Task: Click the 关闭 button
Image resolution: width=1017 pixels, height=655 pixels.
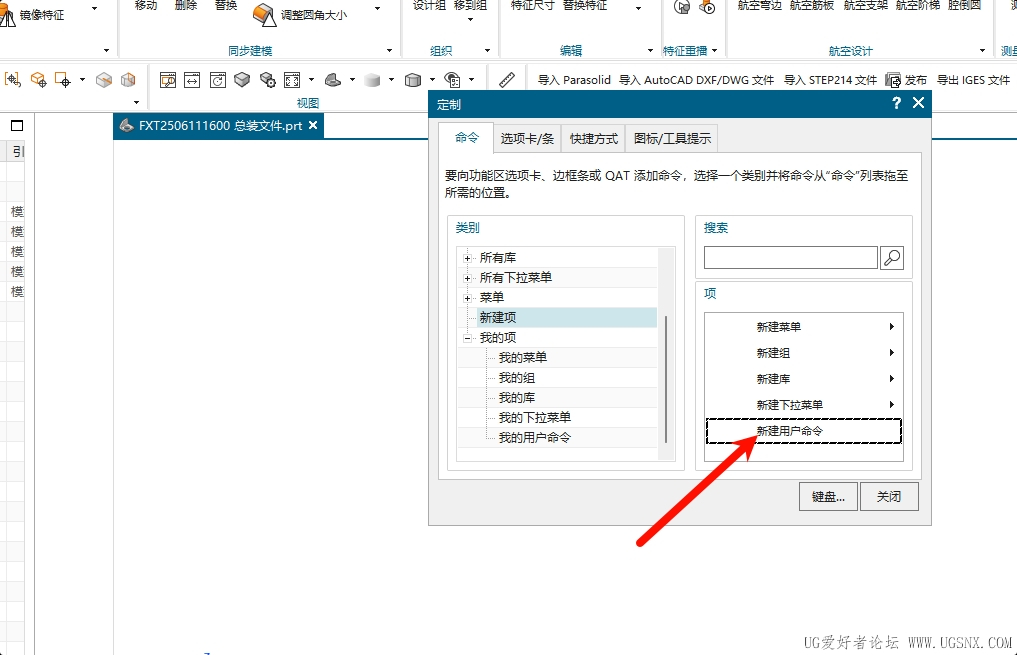Action: point(889,497)
